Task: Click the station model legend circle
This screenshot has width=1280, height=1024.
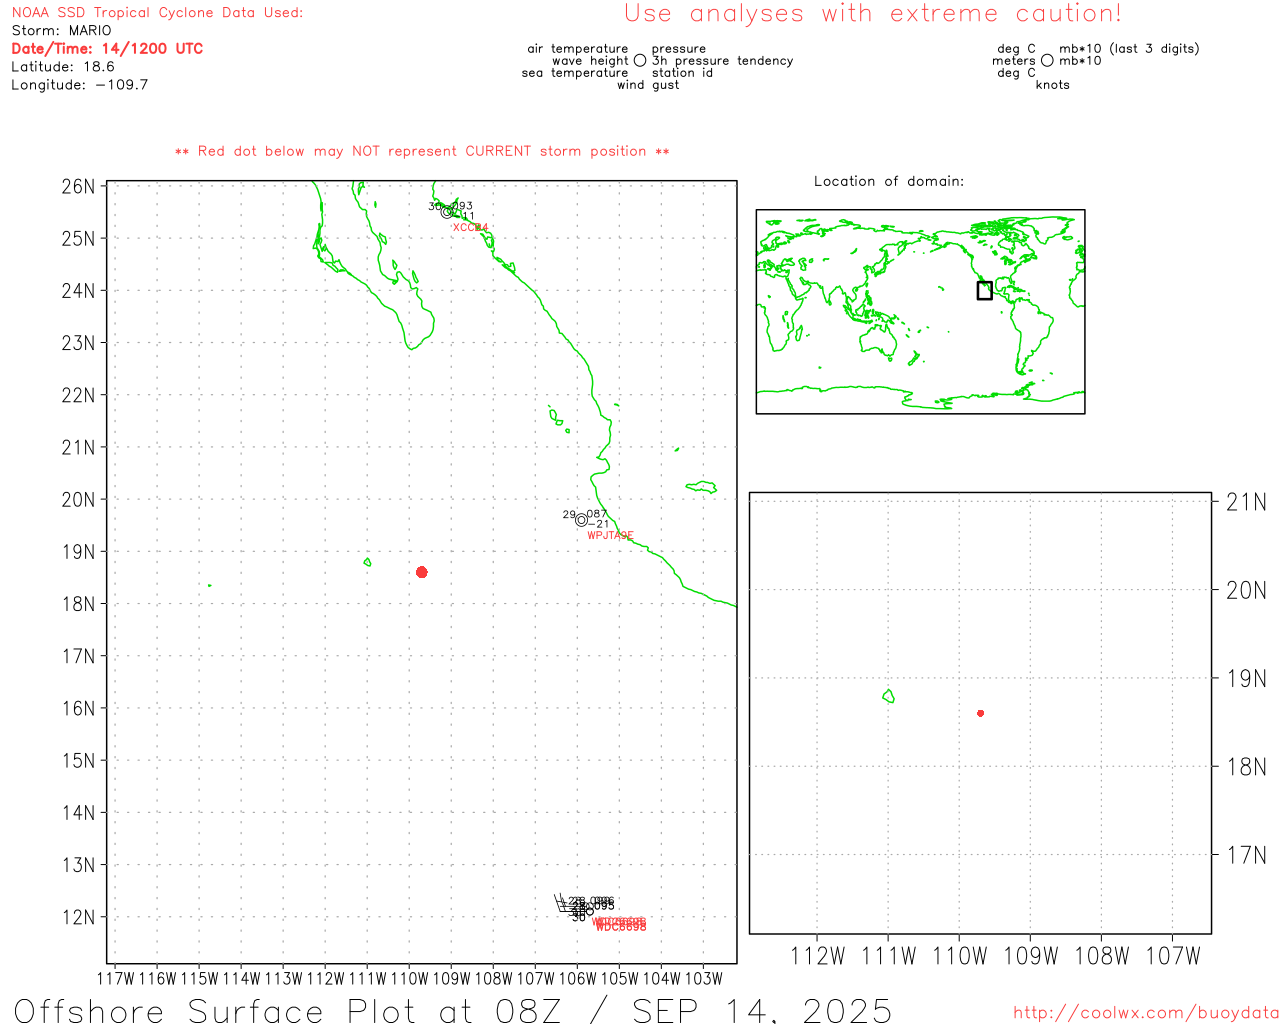Action: coord(640,61)
